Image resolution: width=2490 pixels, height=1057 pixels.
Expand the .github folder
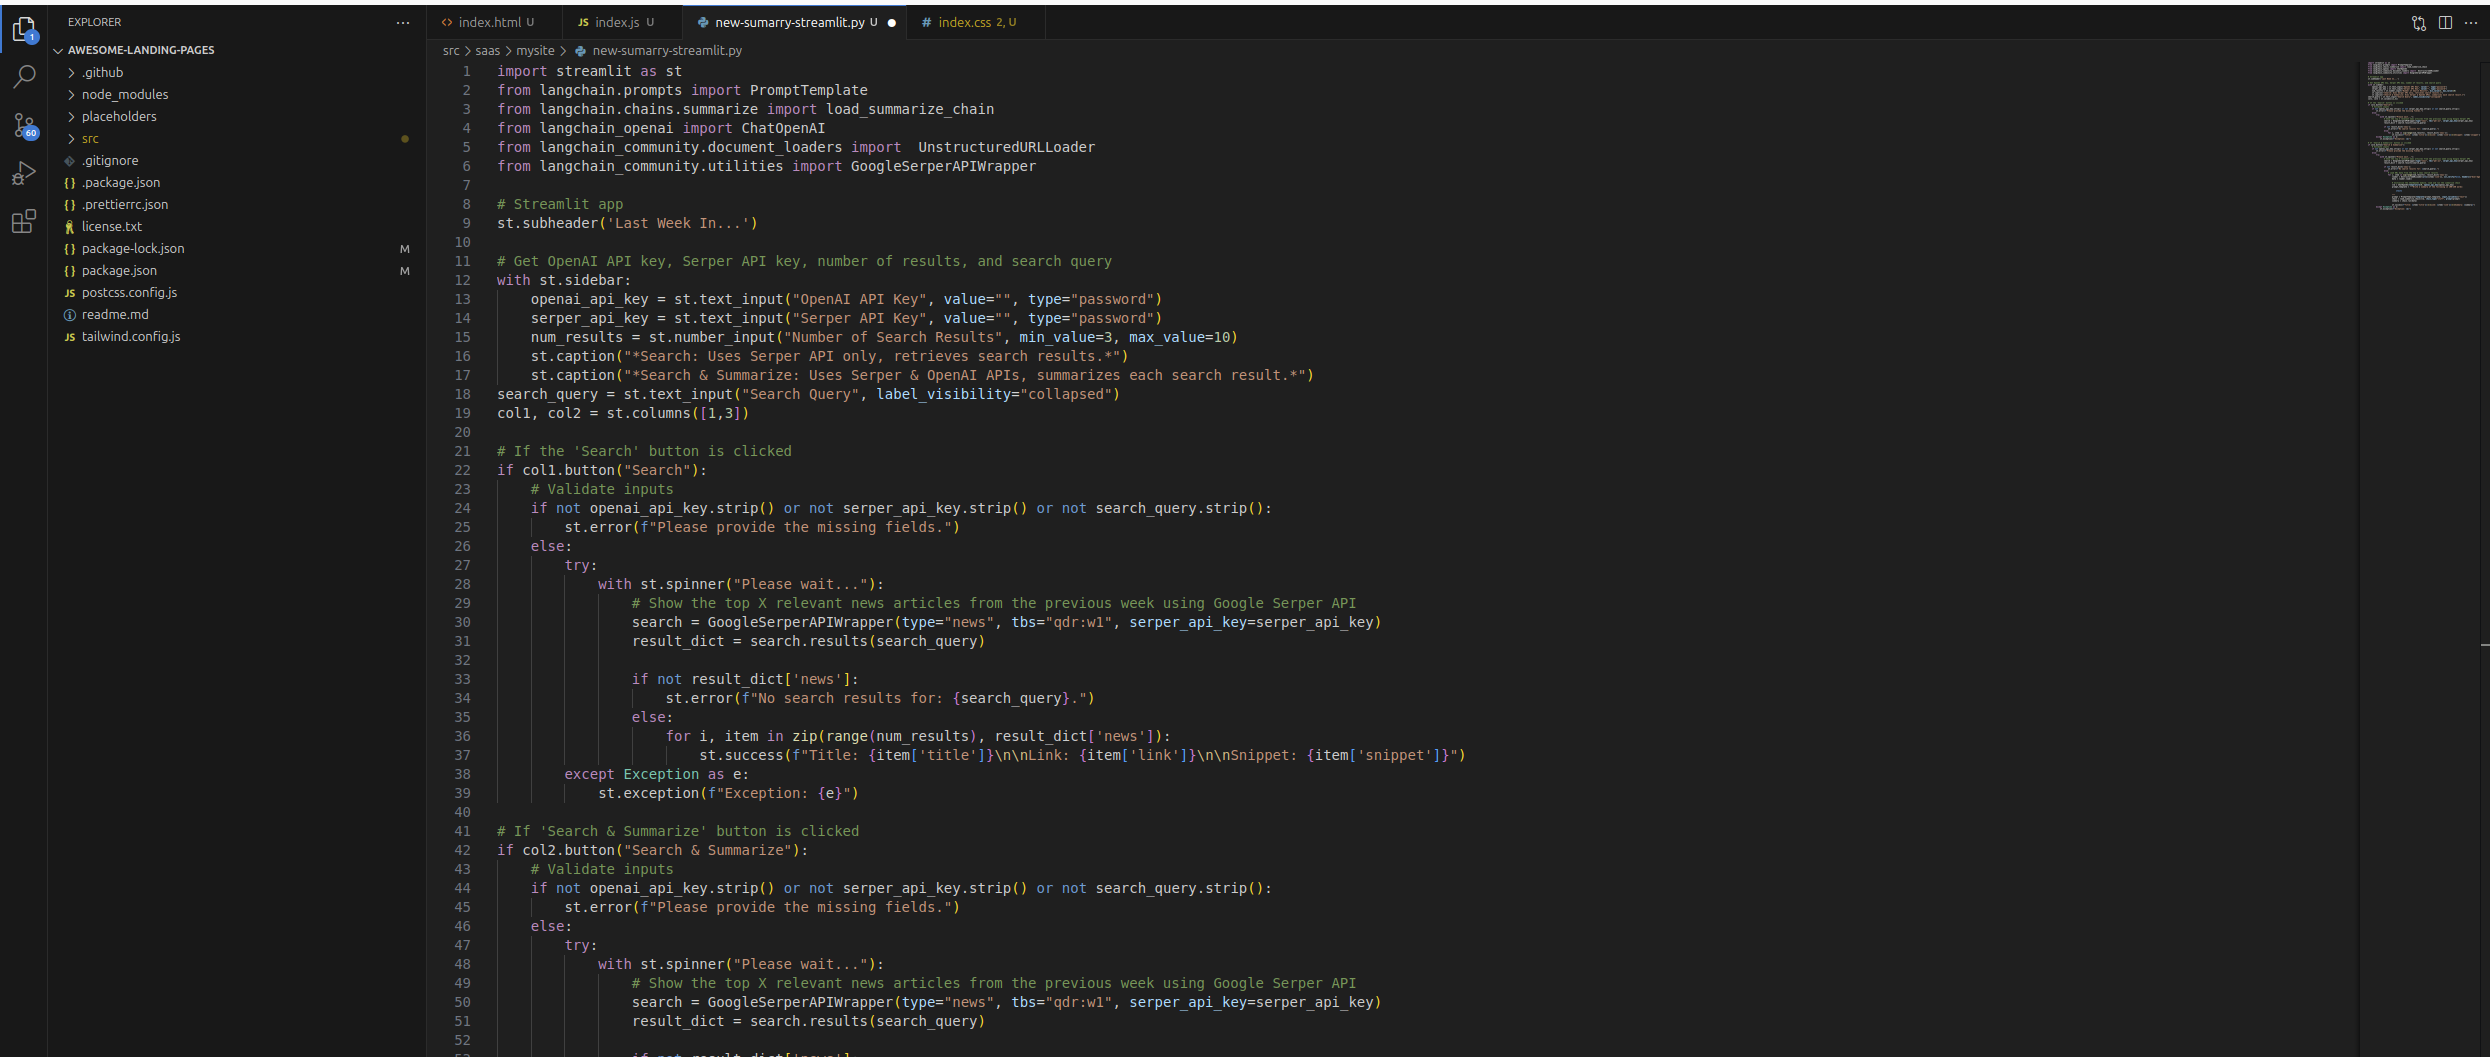102,72
